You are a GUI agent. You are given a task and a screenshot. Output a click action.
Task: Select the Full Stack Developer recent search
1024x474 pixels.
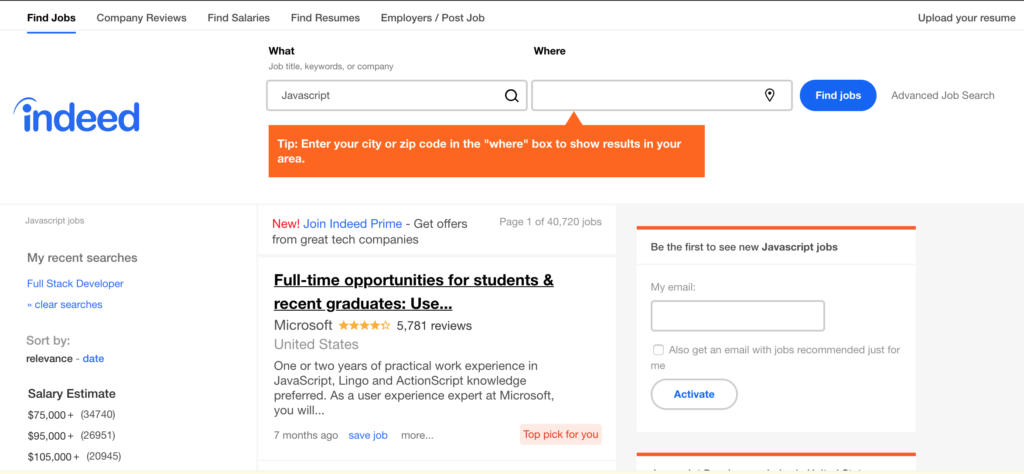pos(75,283)
